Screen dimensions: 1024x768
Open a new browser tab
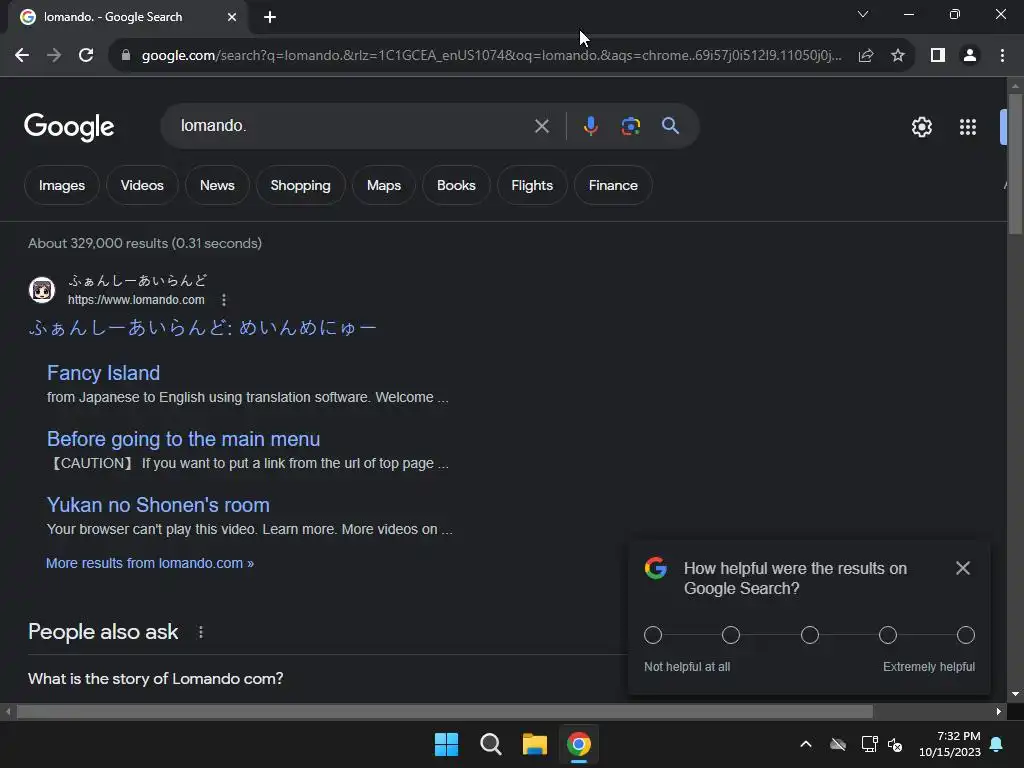click(x=270, y=17)
